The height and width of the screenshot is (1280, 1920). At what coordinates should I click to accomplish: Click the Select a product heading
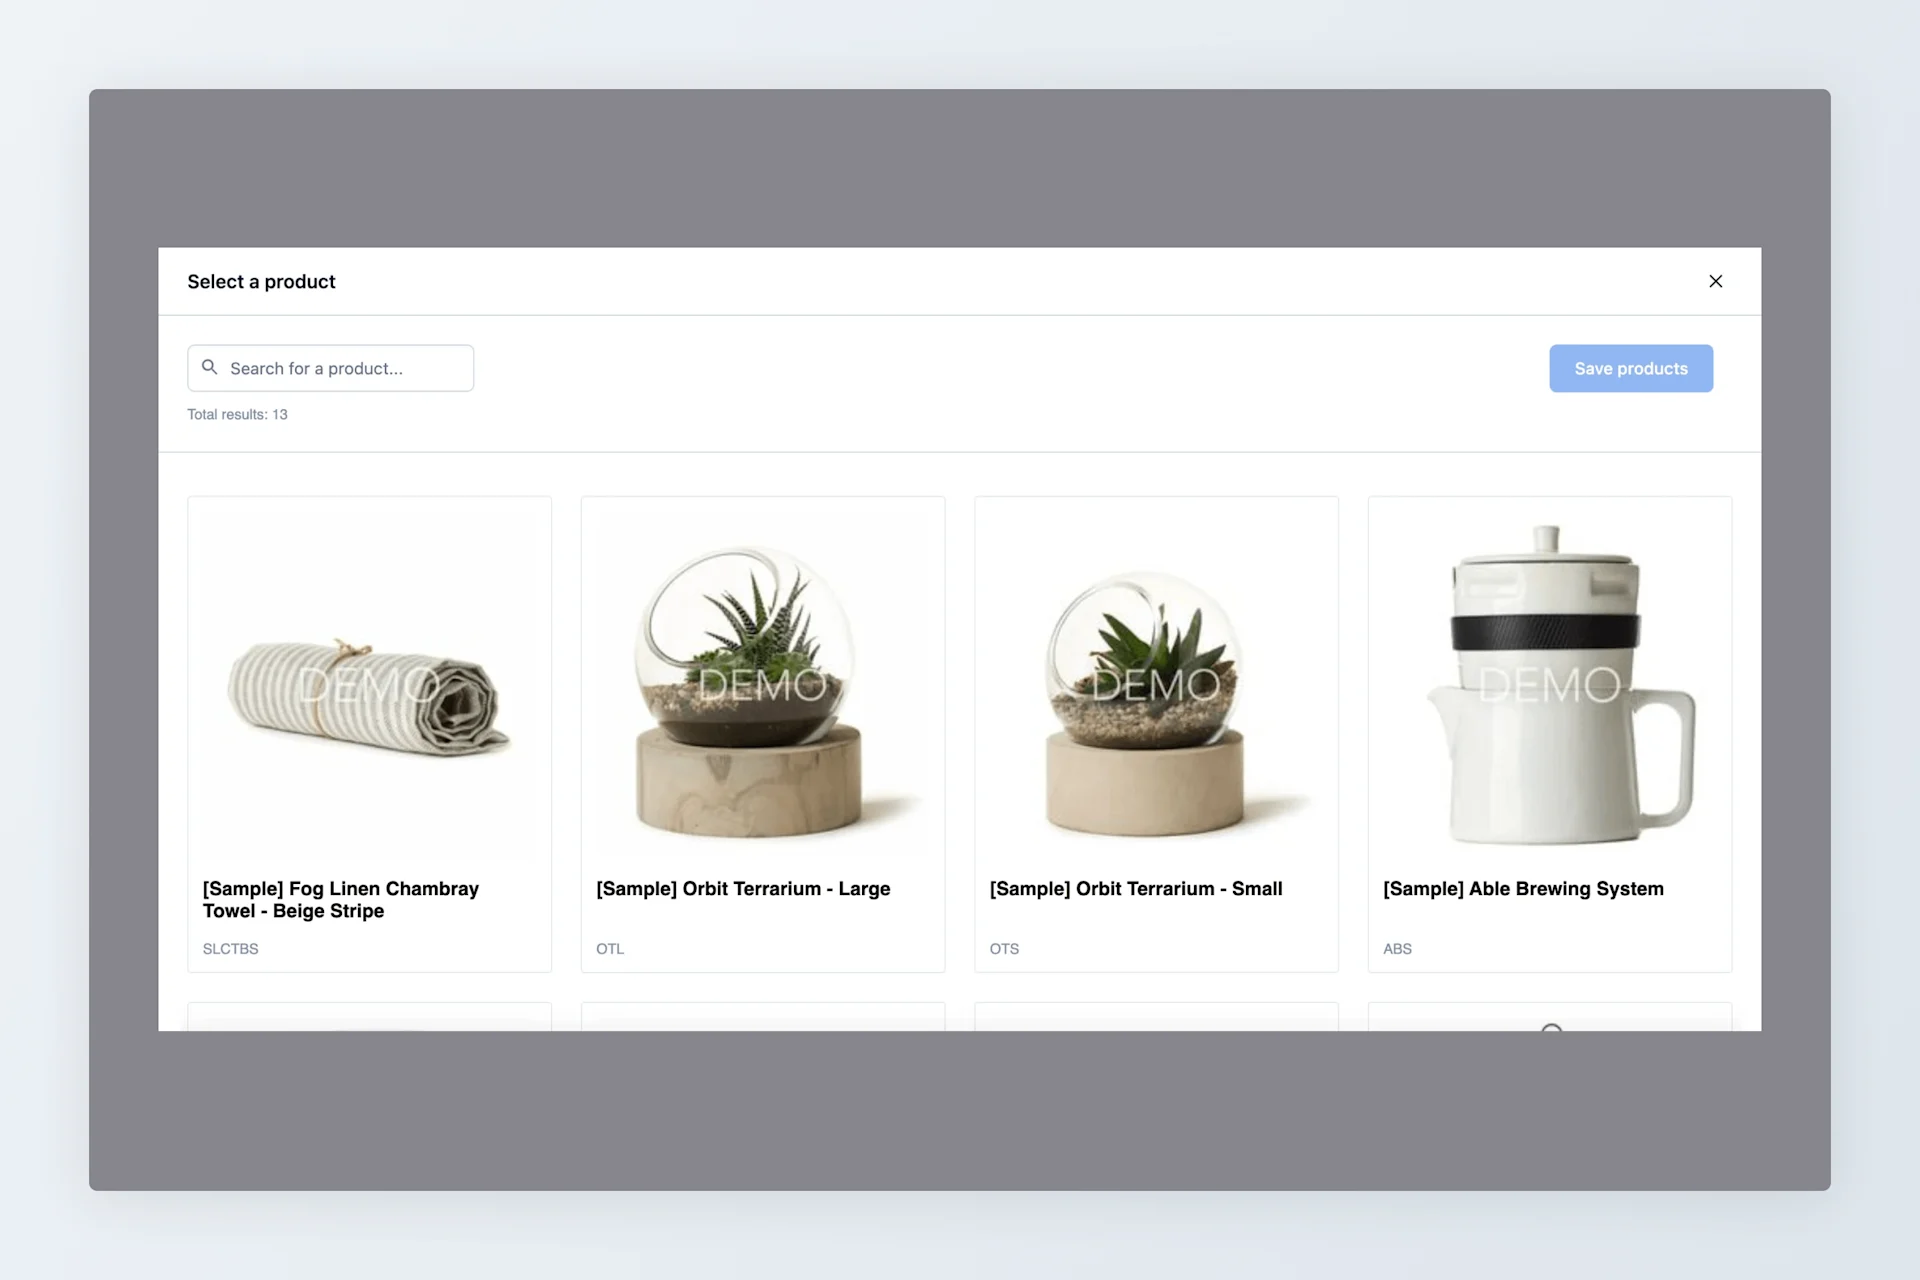point(261,281)
